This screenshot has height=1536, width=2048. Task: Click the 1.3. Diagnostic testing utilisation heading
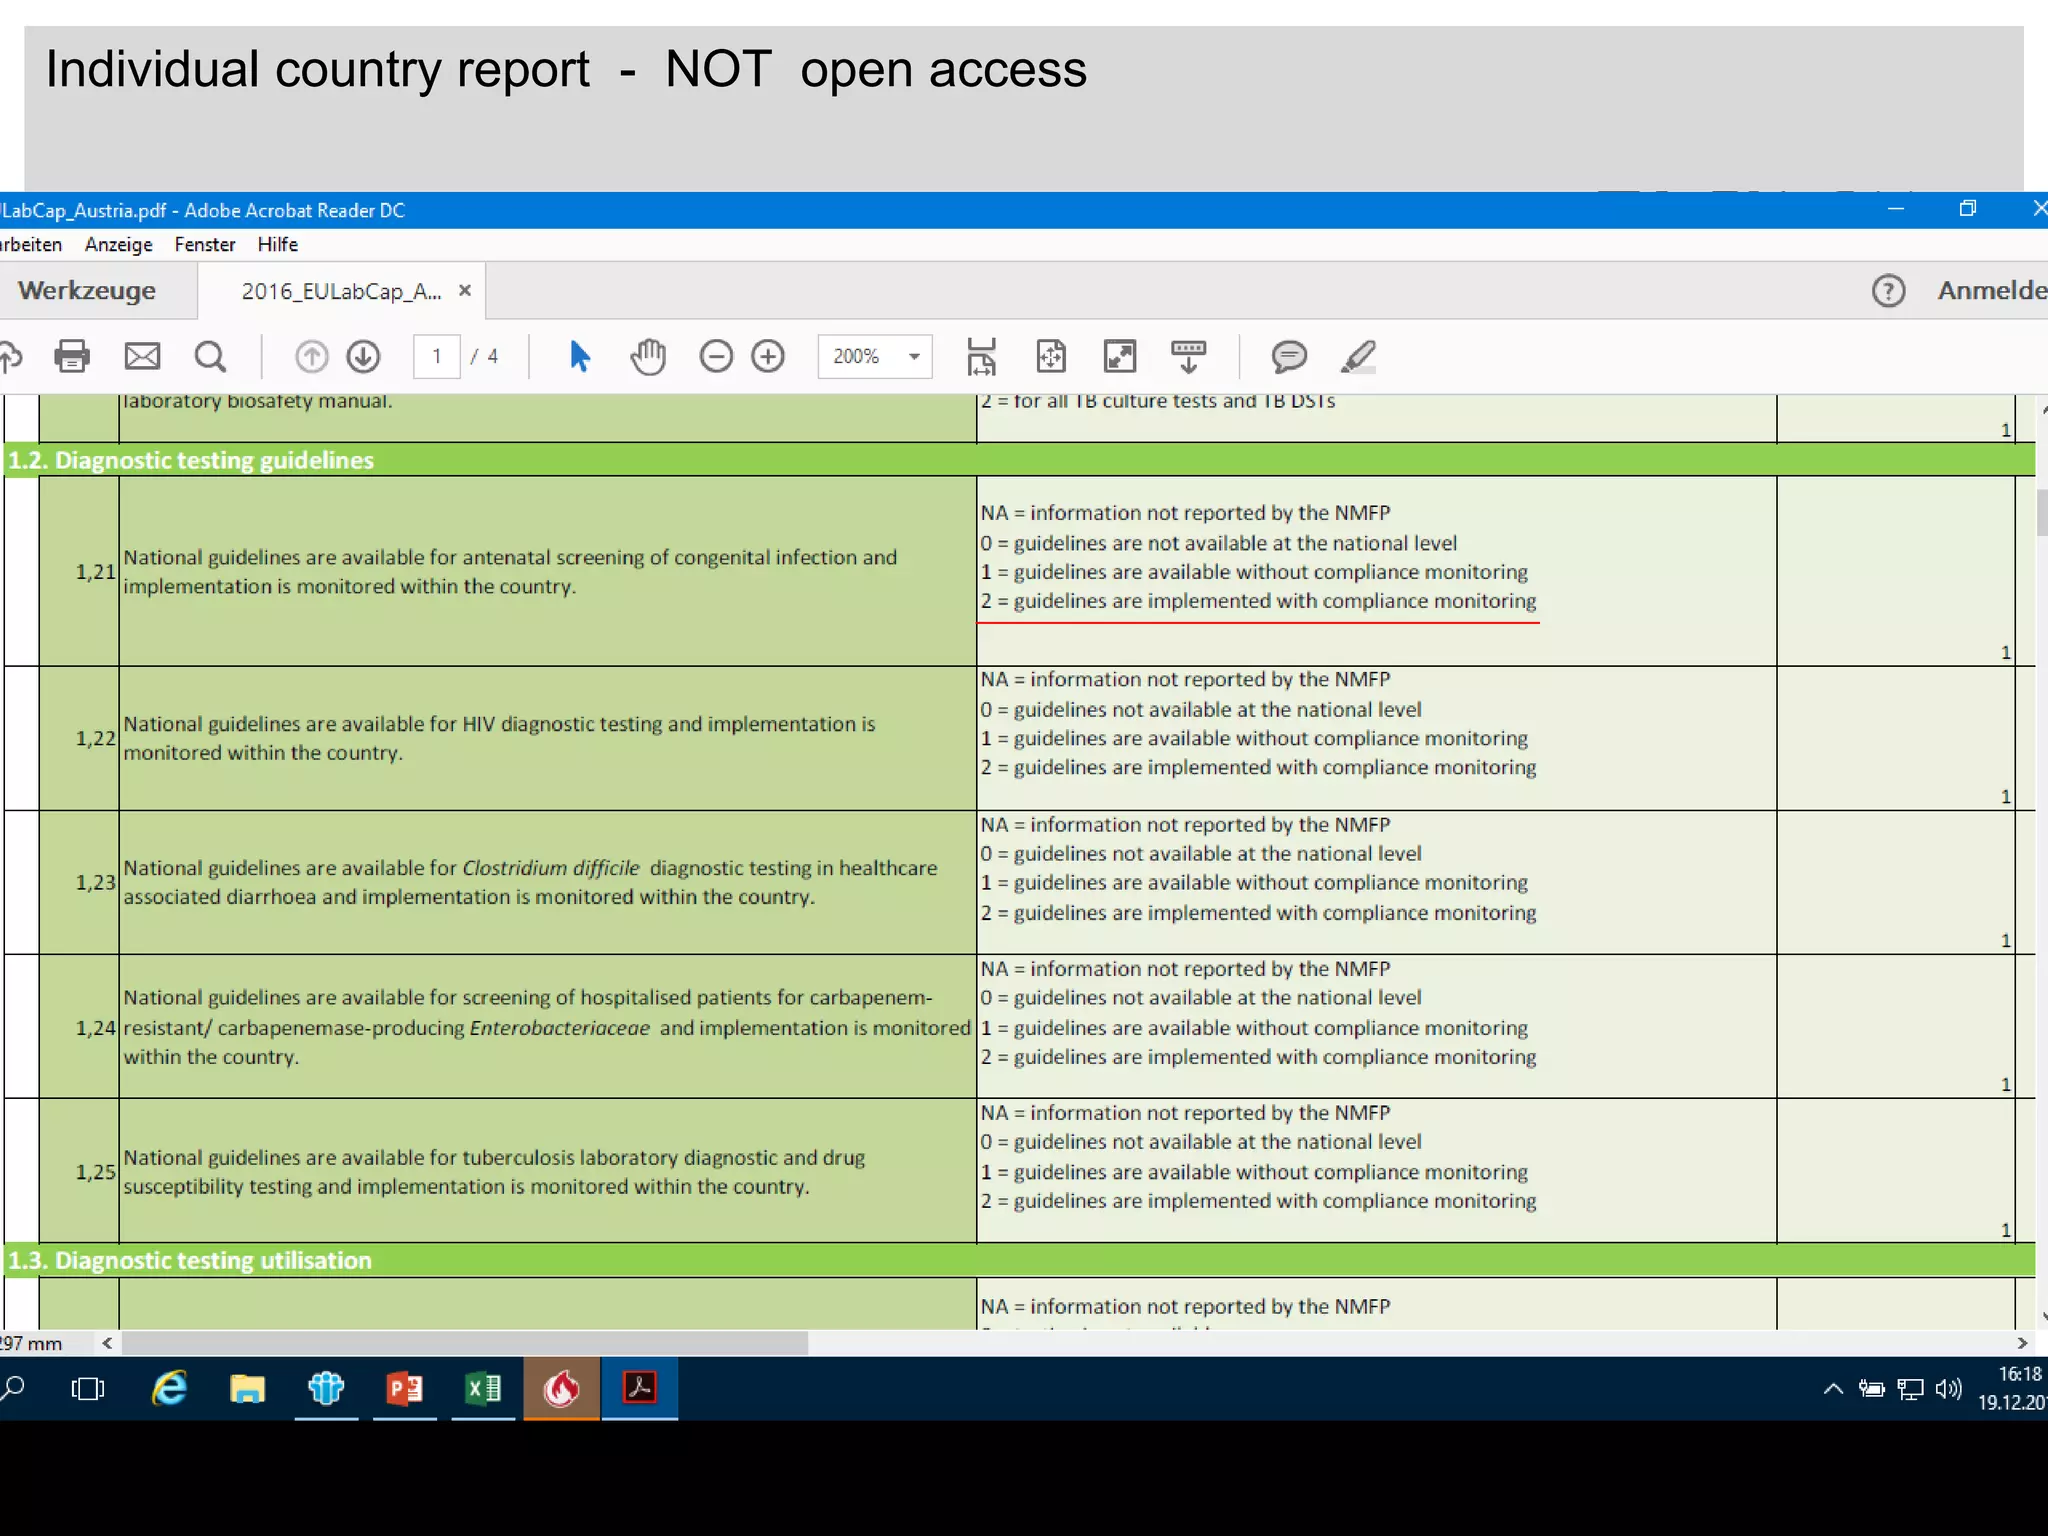point(189,1260)
